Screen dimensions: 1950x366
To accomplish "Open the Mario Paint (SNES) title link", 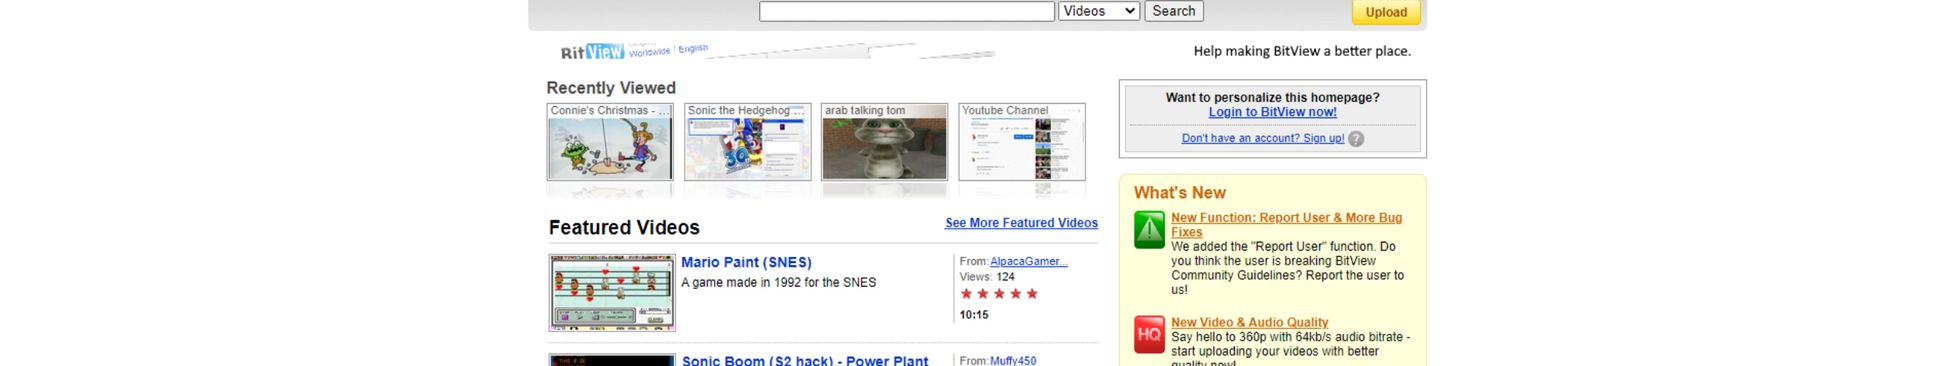I will pyautogui.click(x=746, y=262).
